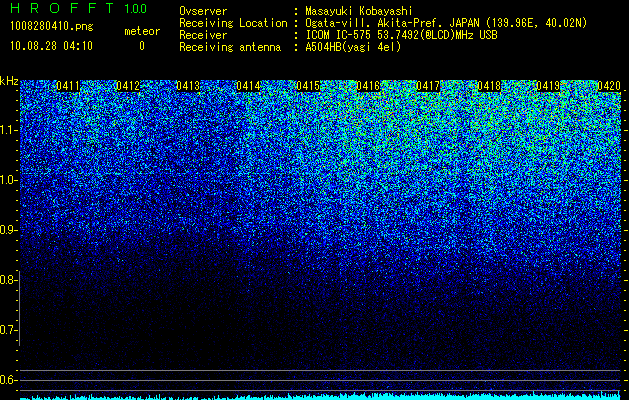
Task: Click the 0418 time marker
Action: pyautogui.click(x=489, y=86)
